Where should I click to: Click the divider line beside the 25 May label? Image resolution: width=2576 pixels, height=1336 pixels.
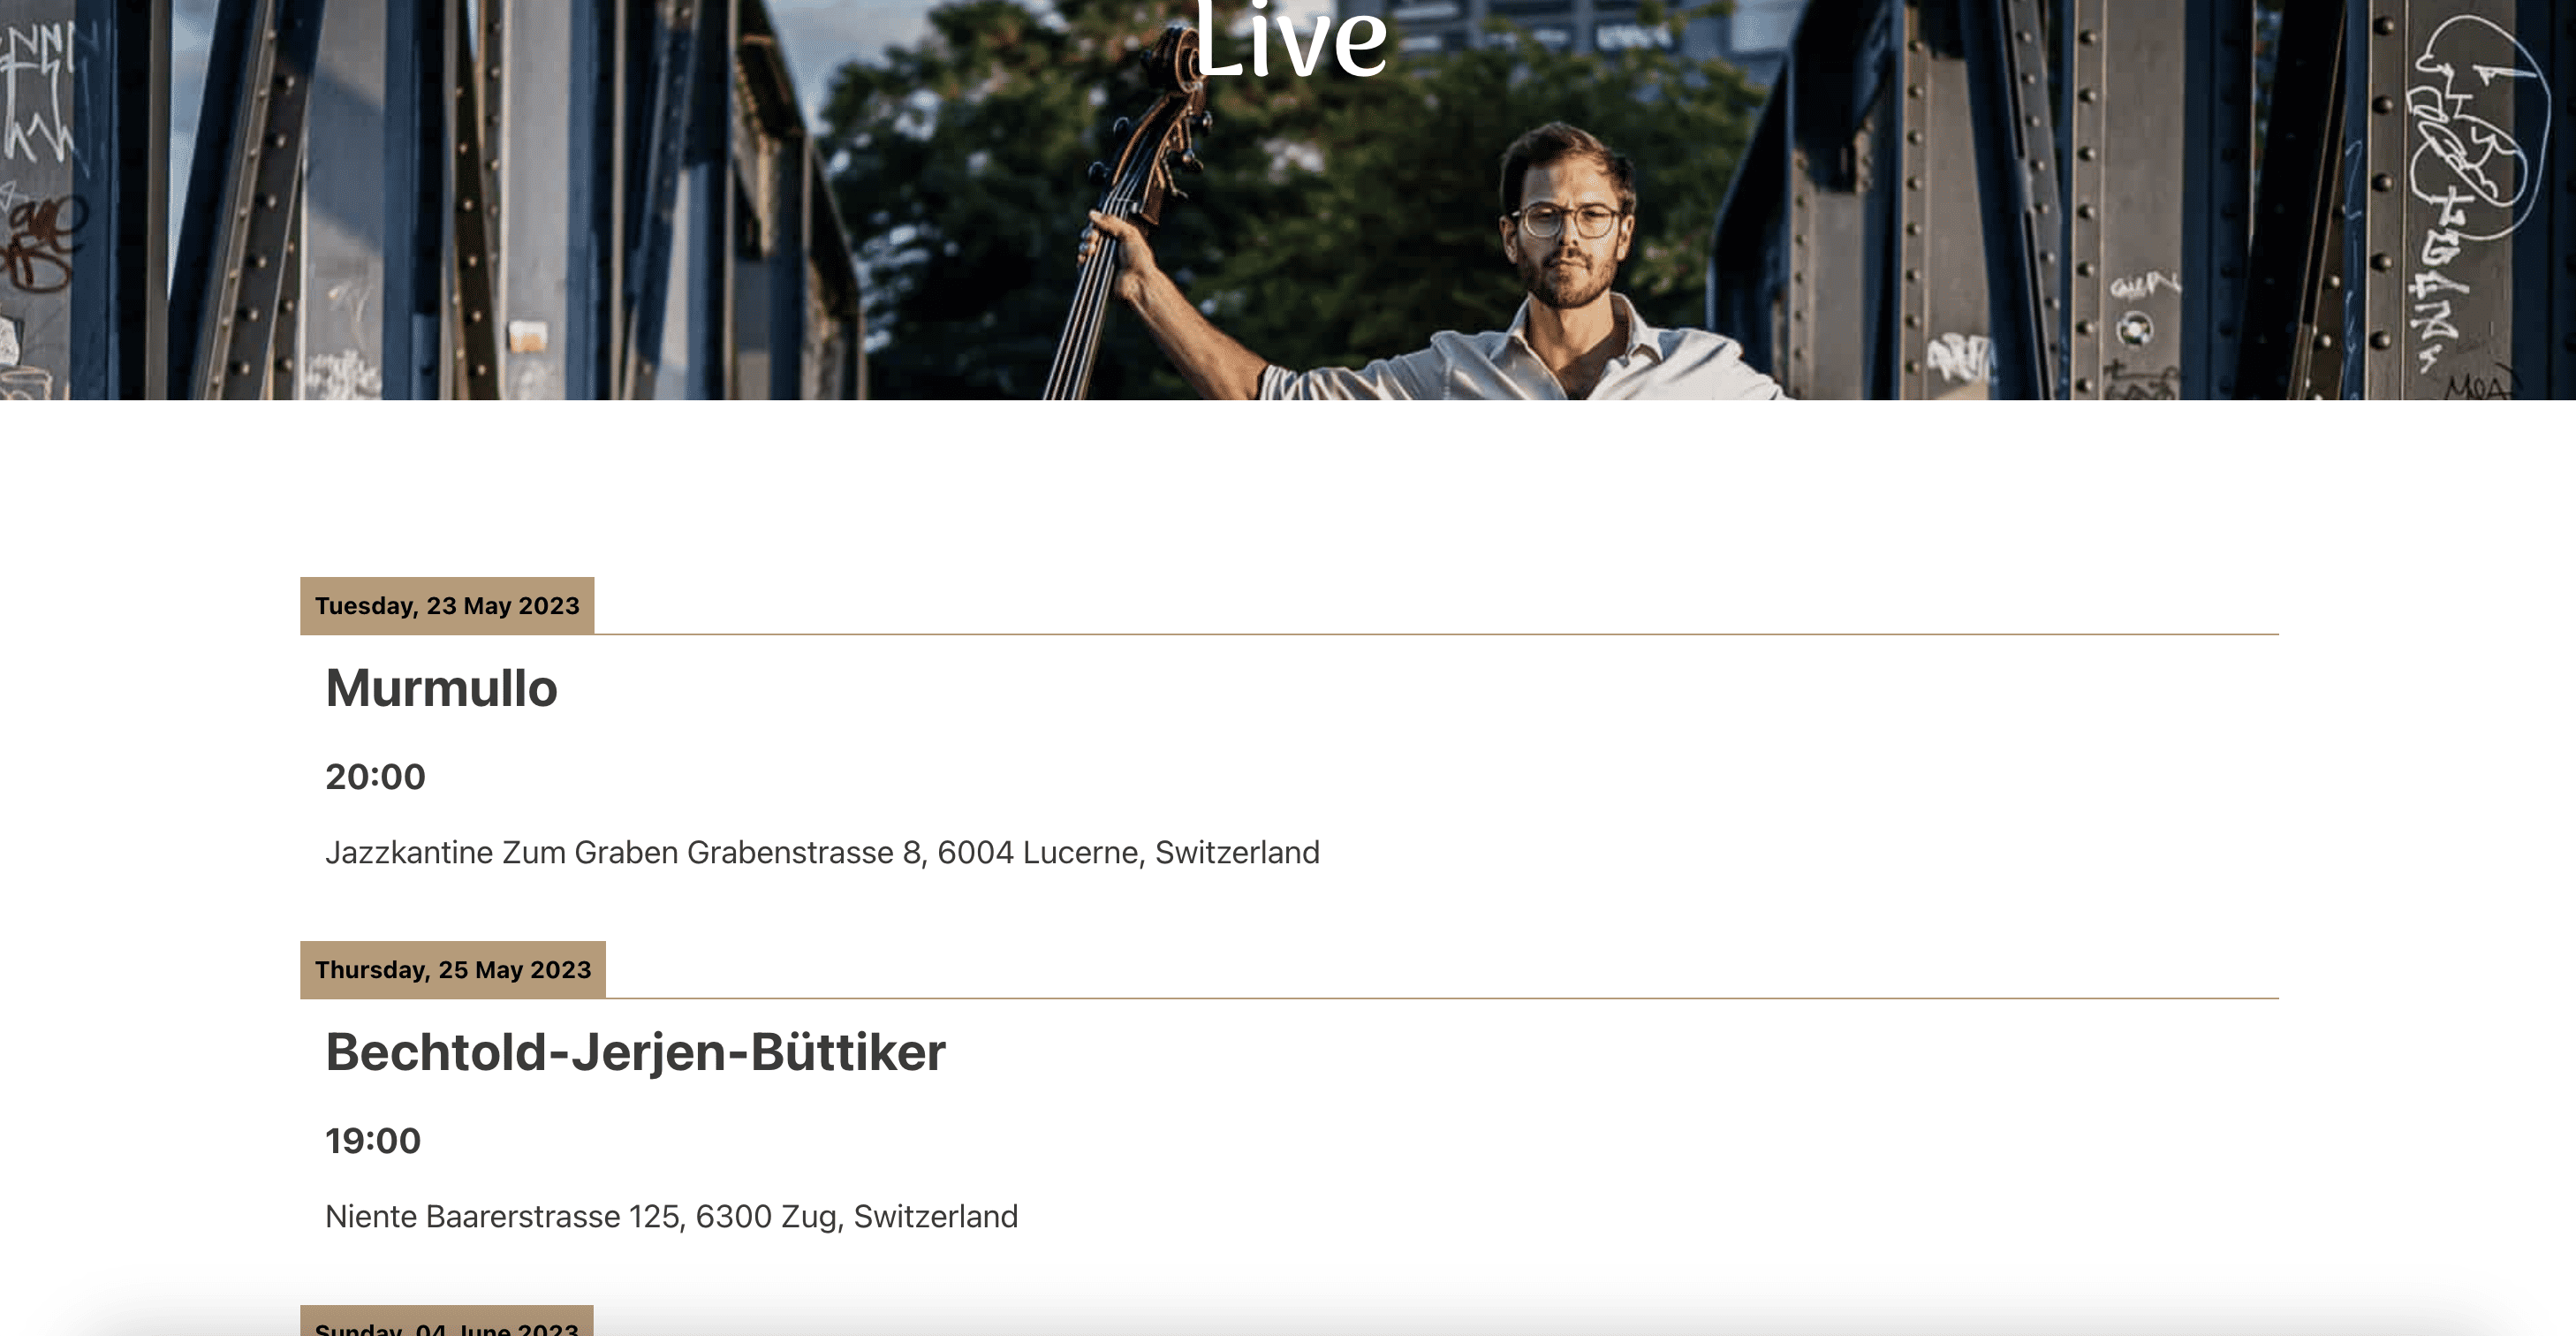pyautogui.click(x=1442, y=998)
